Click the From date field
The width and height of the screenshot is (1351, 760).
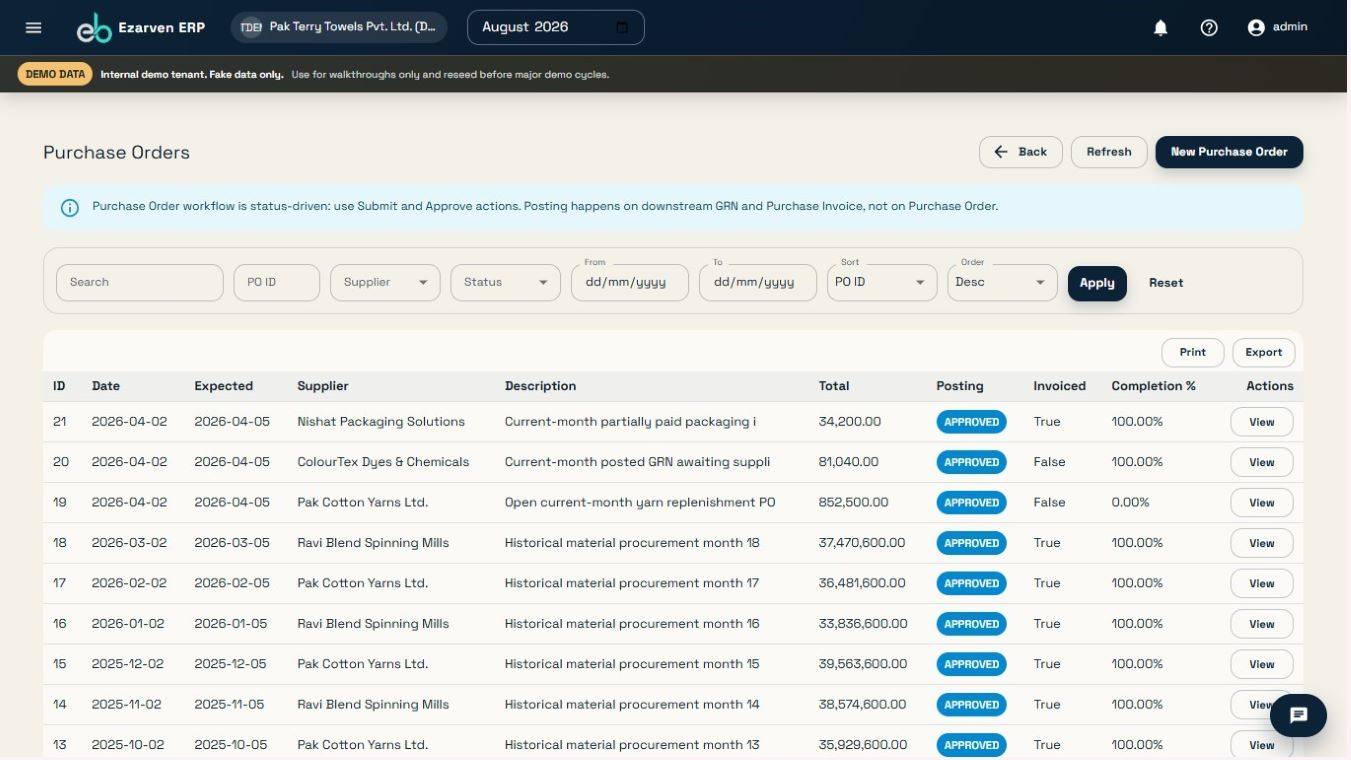(630, 283)
